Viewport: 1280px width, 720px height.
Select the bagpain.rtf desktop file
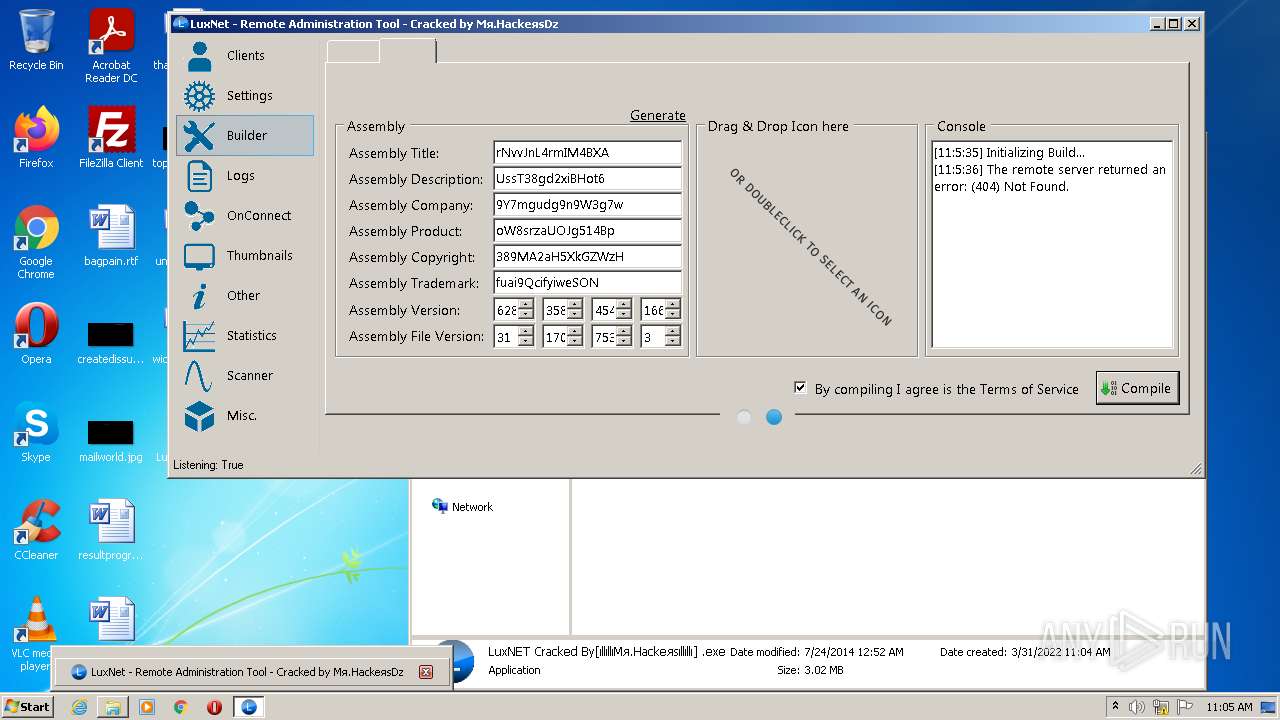111,236
